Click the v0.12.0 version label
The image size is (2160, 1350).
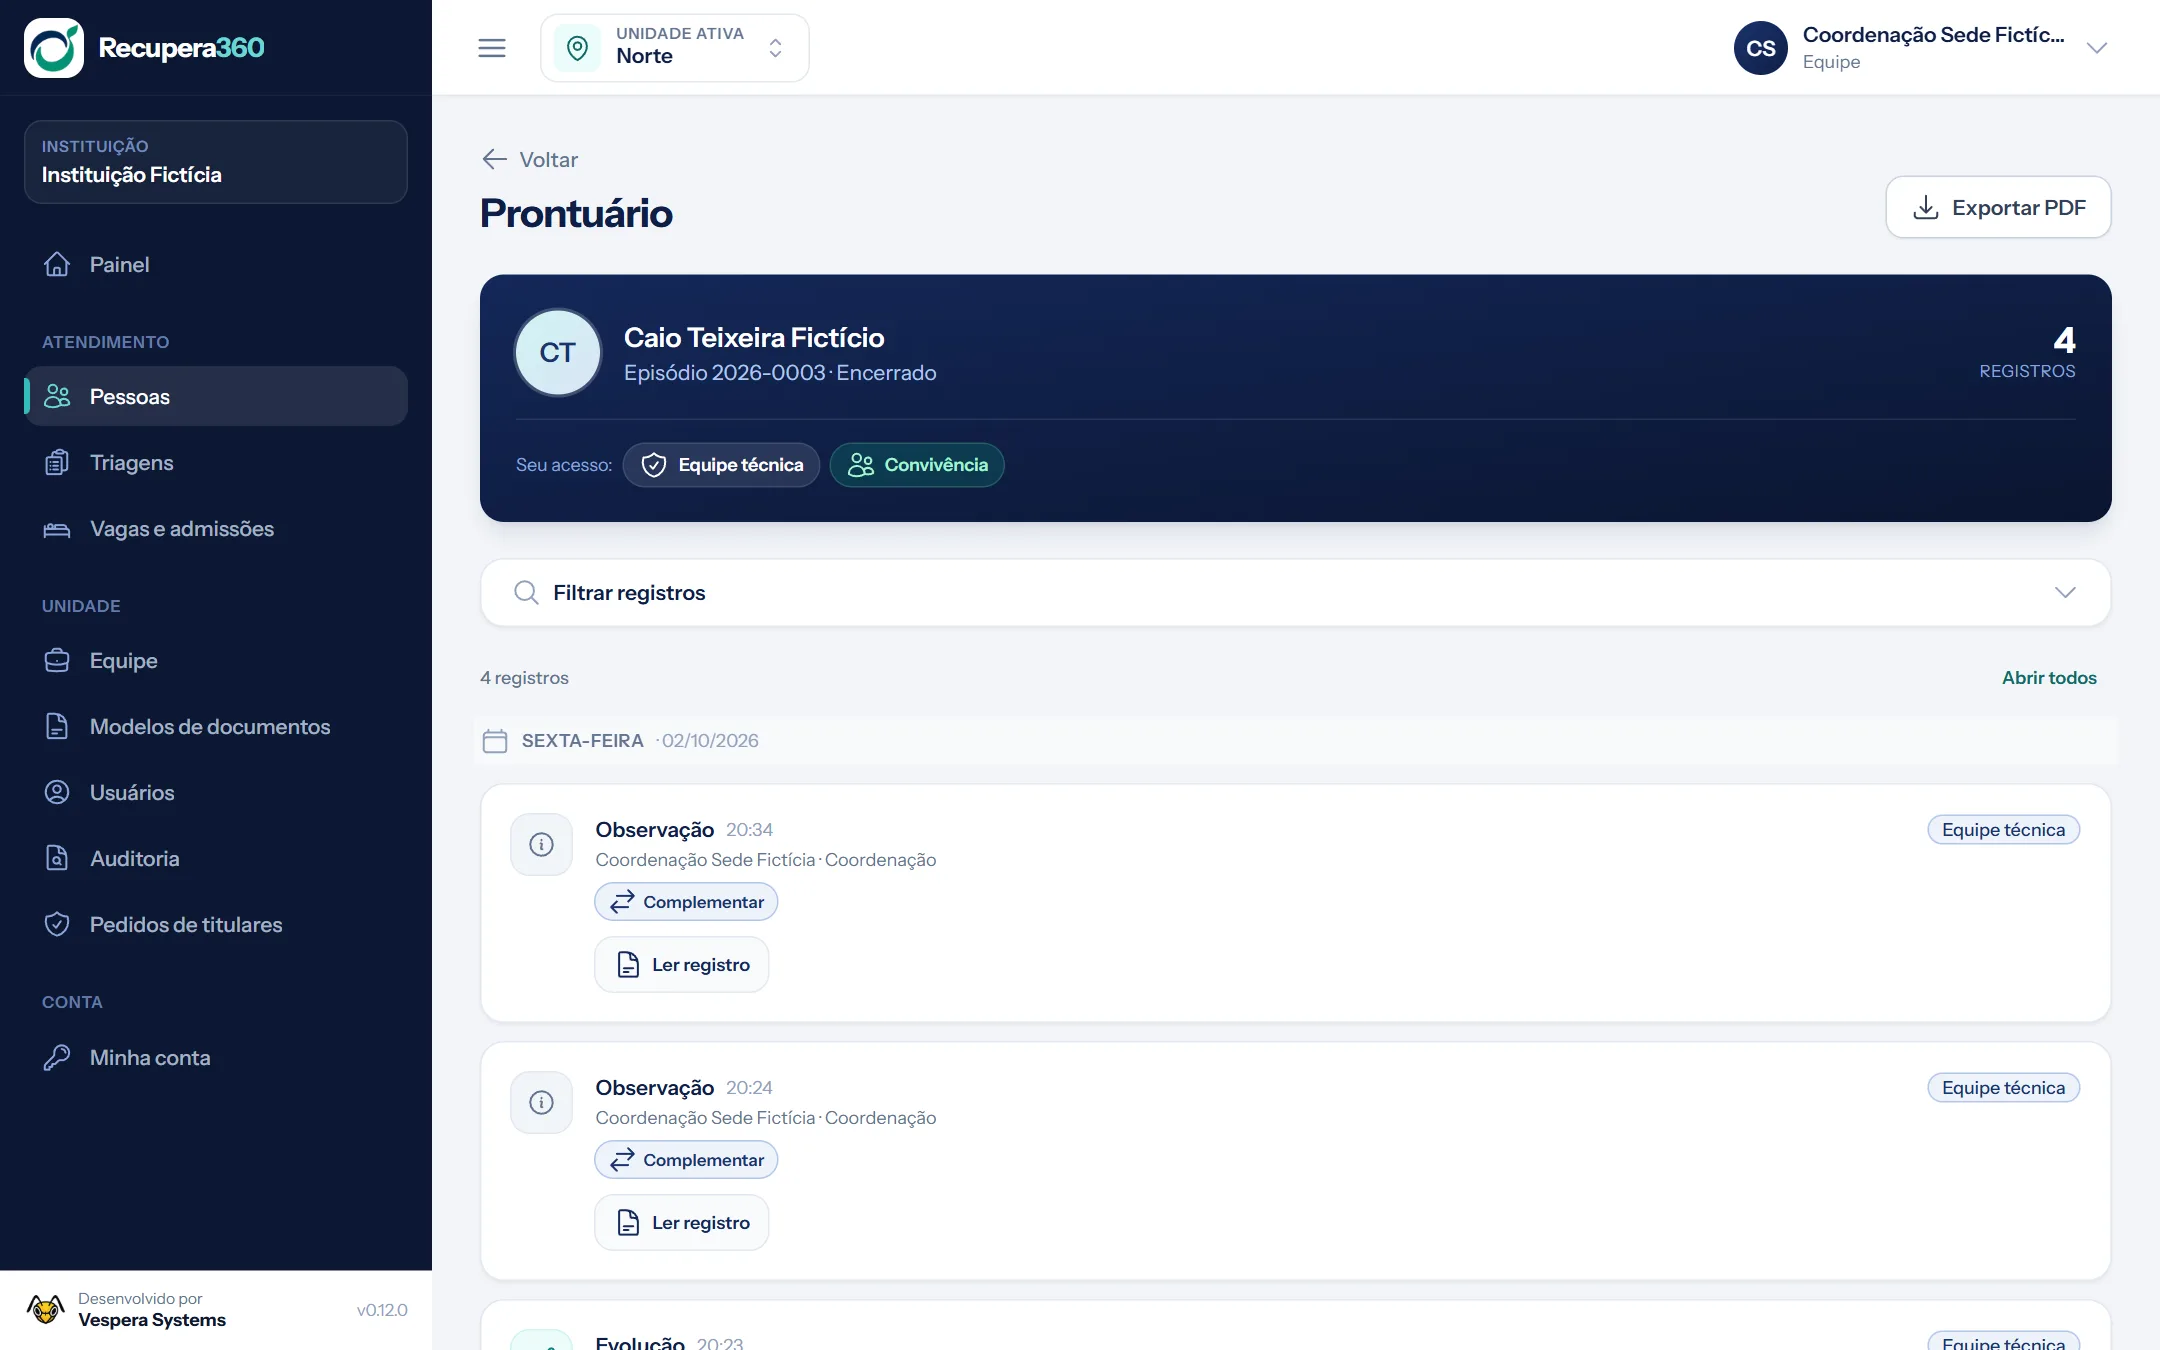tap(382, 1309)
